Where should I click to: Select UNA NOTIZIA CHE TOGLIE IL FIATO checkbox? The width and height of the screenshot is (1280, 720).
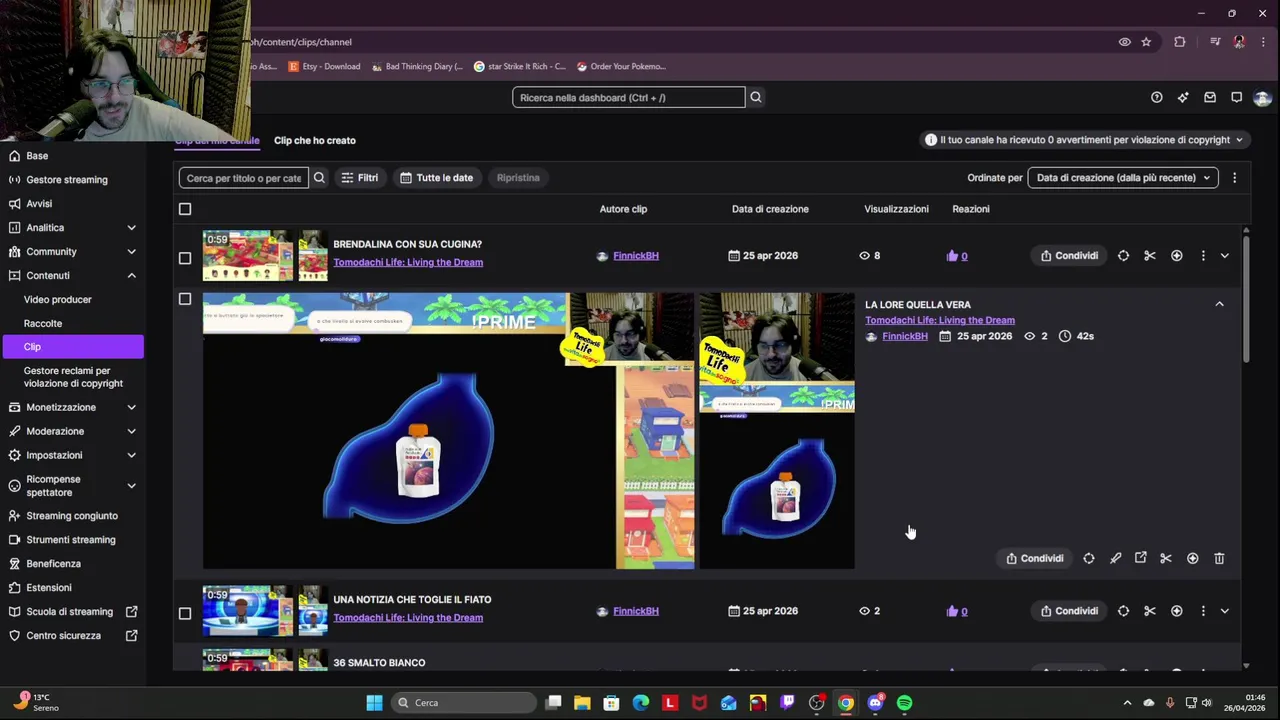point(185,613)
